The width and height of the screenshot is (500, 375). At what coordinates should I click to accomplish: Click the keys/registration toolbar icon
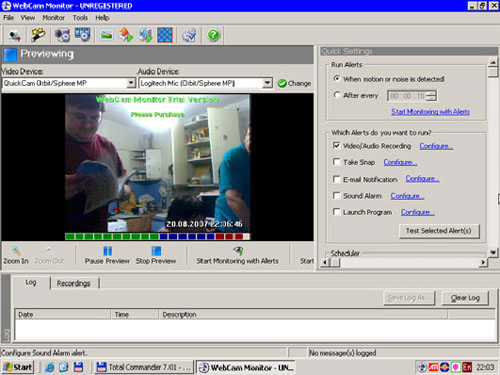tap(38, 35)
